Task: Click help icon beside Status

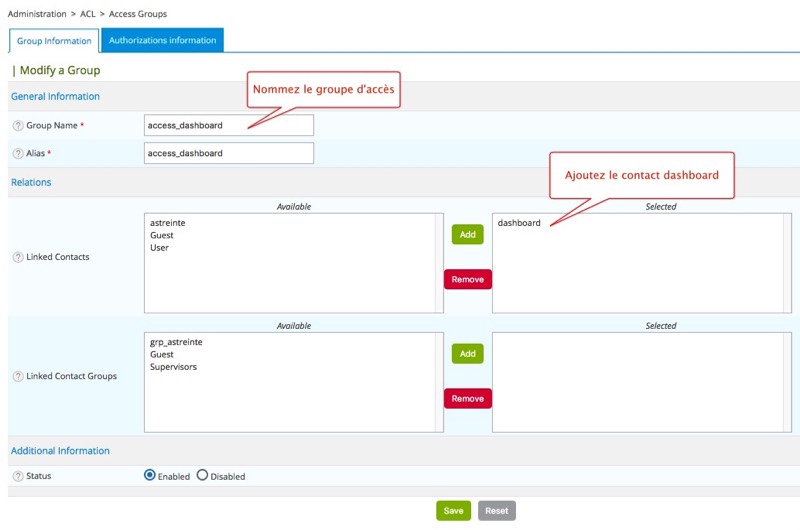Action: click(18, 476)
